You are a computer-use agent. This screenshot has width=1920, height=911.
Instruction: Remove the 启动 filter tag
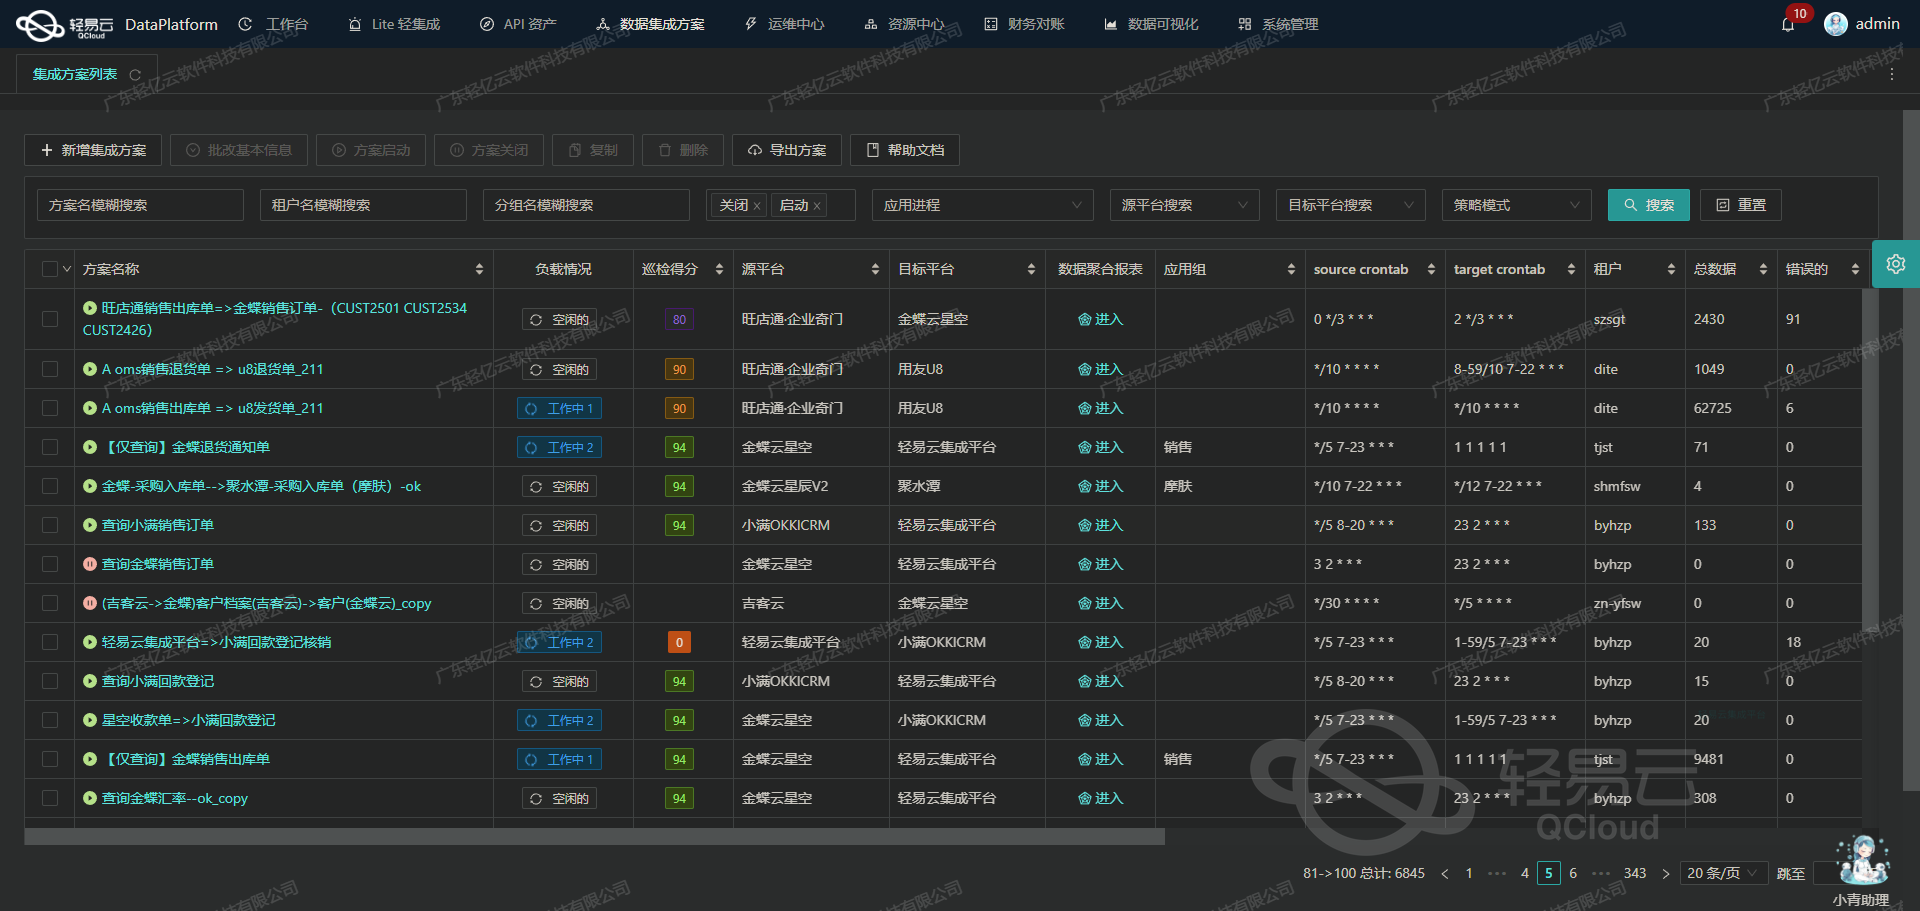click(x=817, y=206)
